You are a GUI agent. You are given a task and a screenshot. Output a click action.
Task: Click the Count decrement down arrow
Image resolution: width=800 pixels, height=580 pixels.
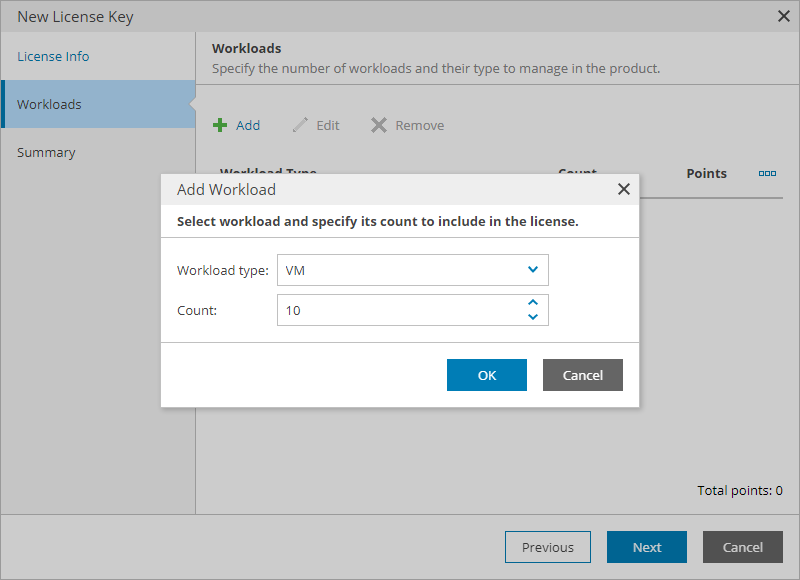point(533,315)
